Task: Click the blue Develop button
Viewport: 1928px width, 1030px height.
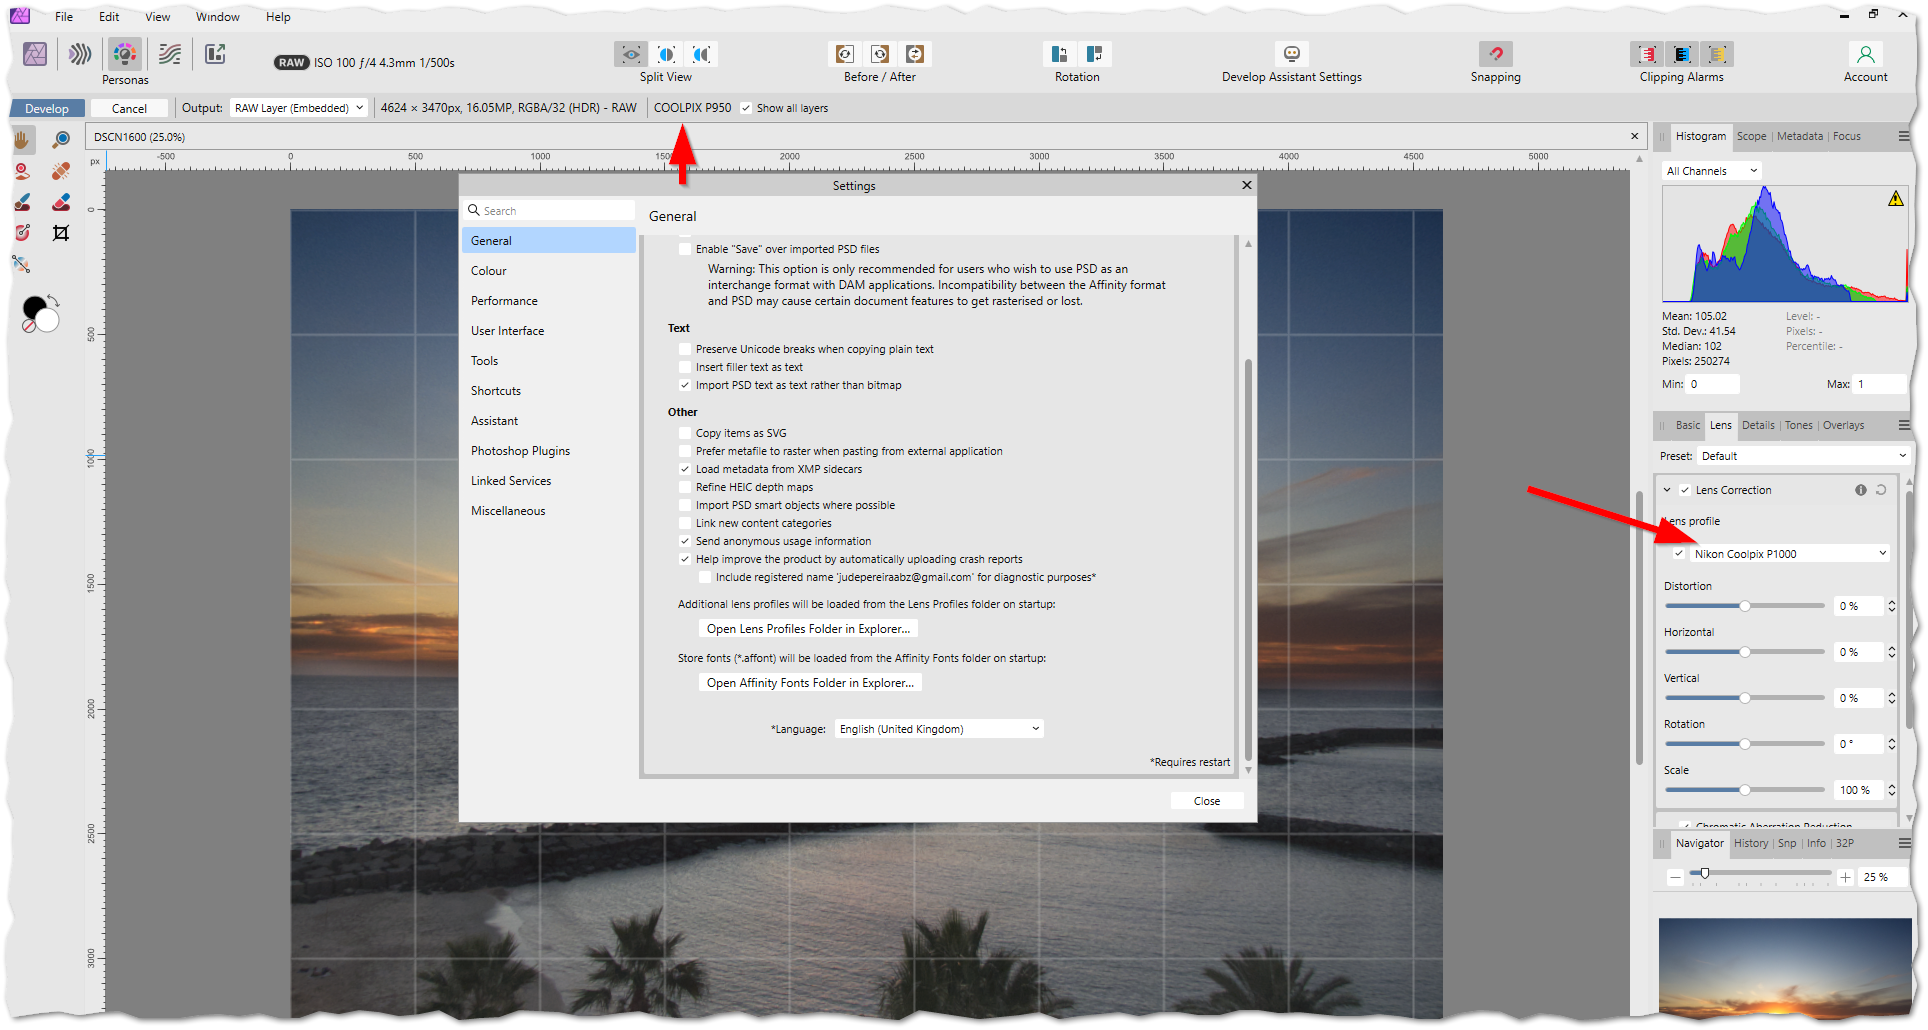Action: (x=47, y=108)
